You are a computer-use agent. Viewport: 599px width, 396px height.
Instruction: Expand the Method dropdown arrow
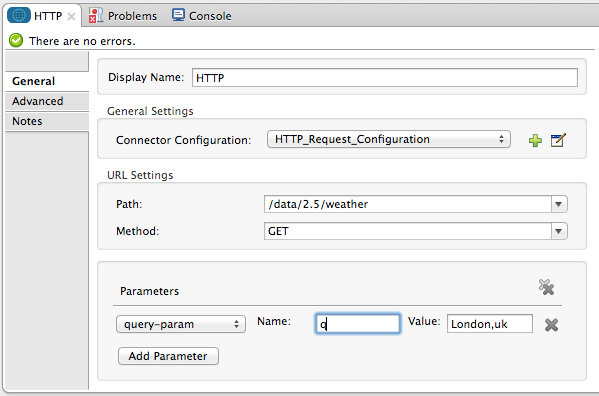(559, 231)
